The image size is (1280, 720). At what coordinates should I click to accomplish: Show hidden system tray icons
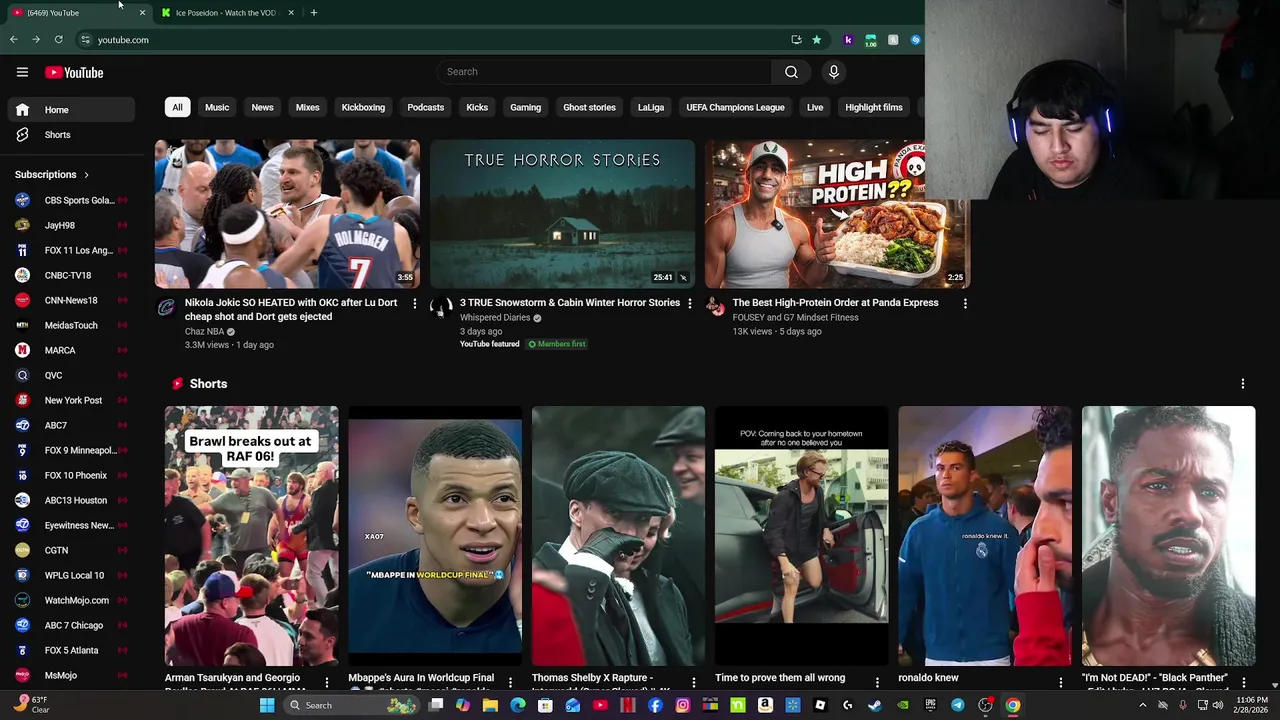click(1142, 705)
